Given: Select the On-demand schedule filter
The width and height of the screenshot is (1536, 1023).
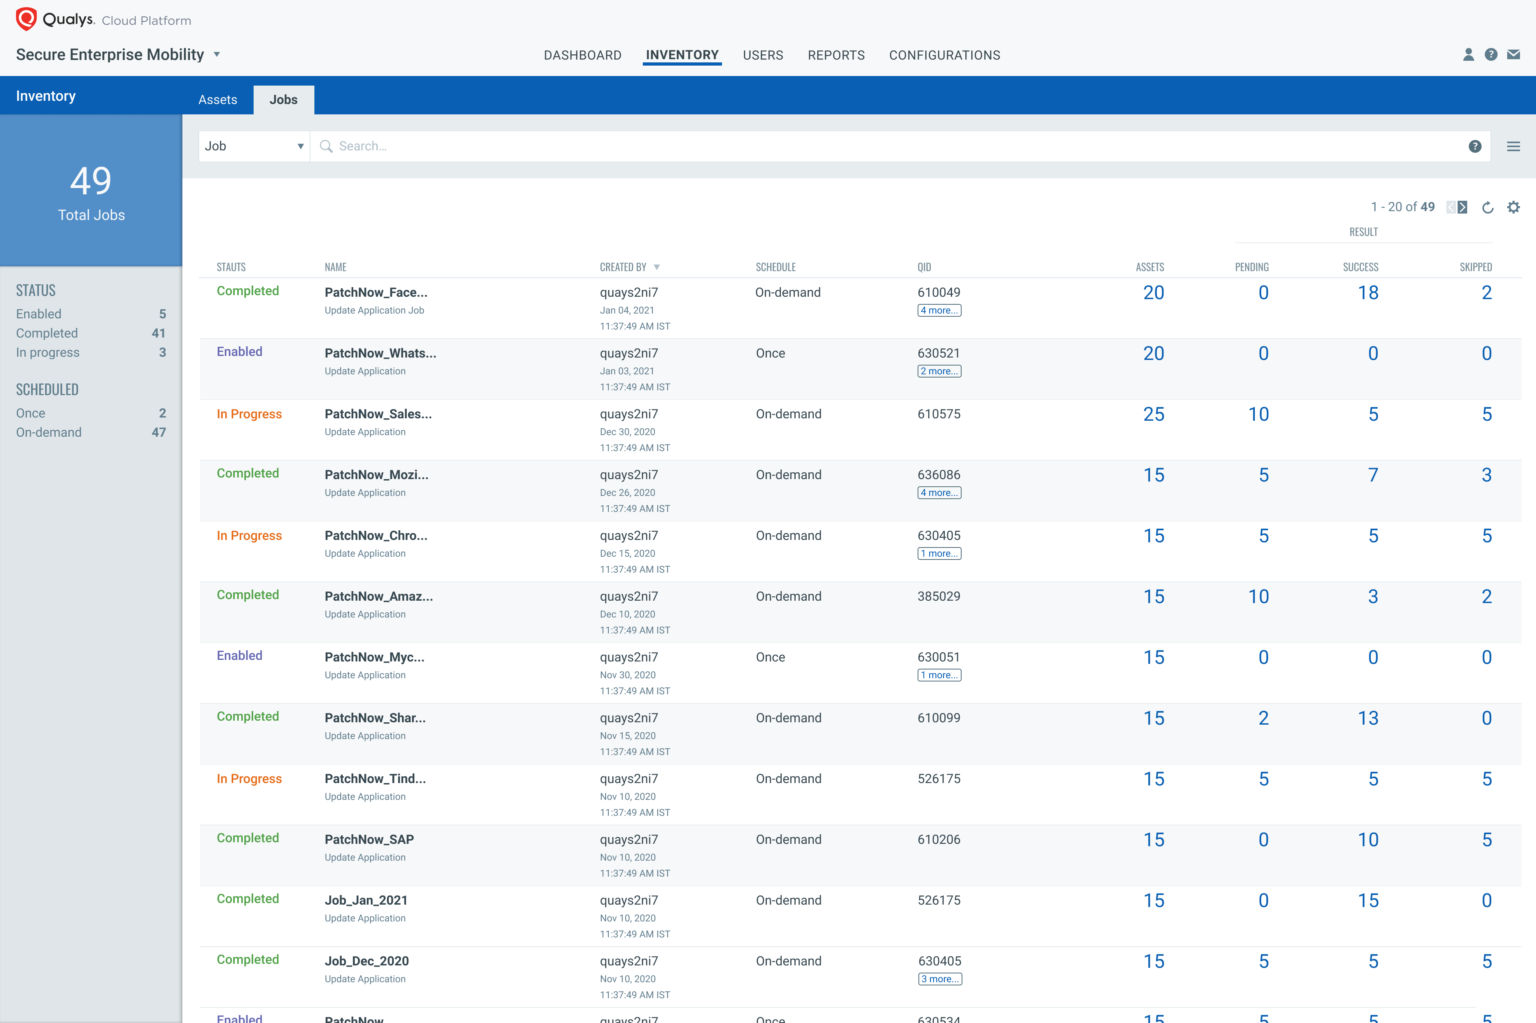Looking at the screenshot, I should click(48, 432).
